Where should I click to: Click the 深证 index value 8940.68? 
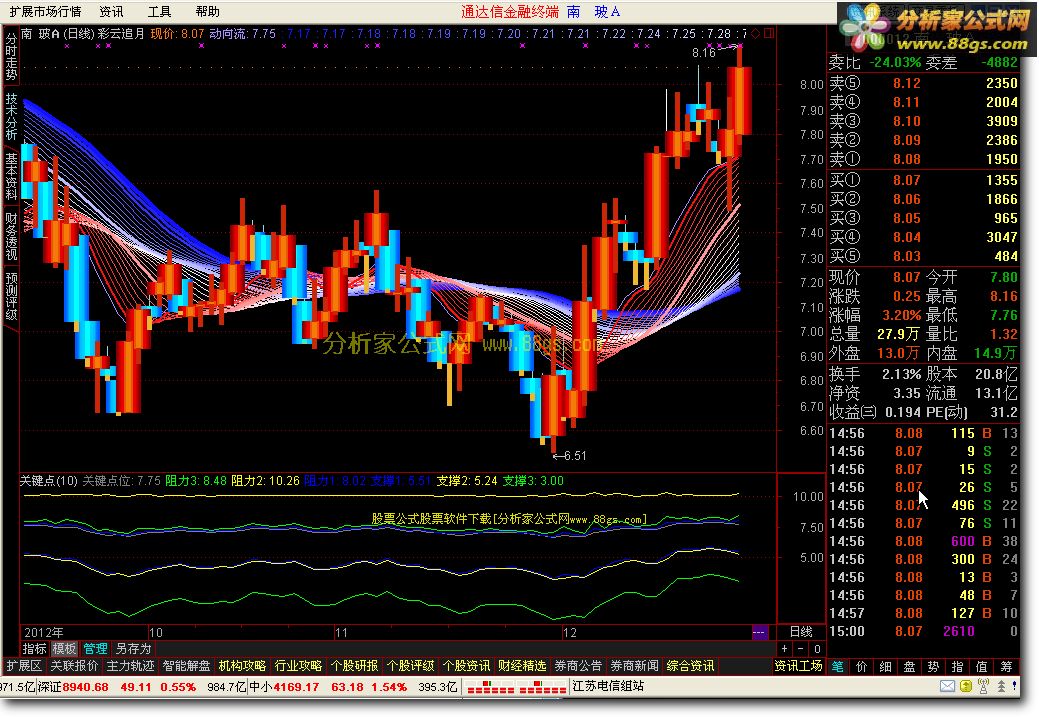tap(85, 687)
